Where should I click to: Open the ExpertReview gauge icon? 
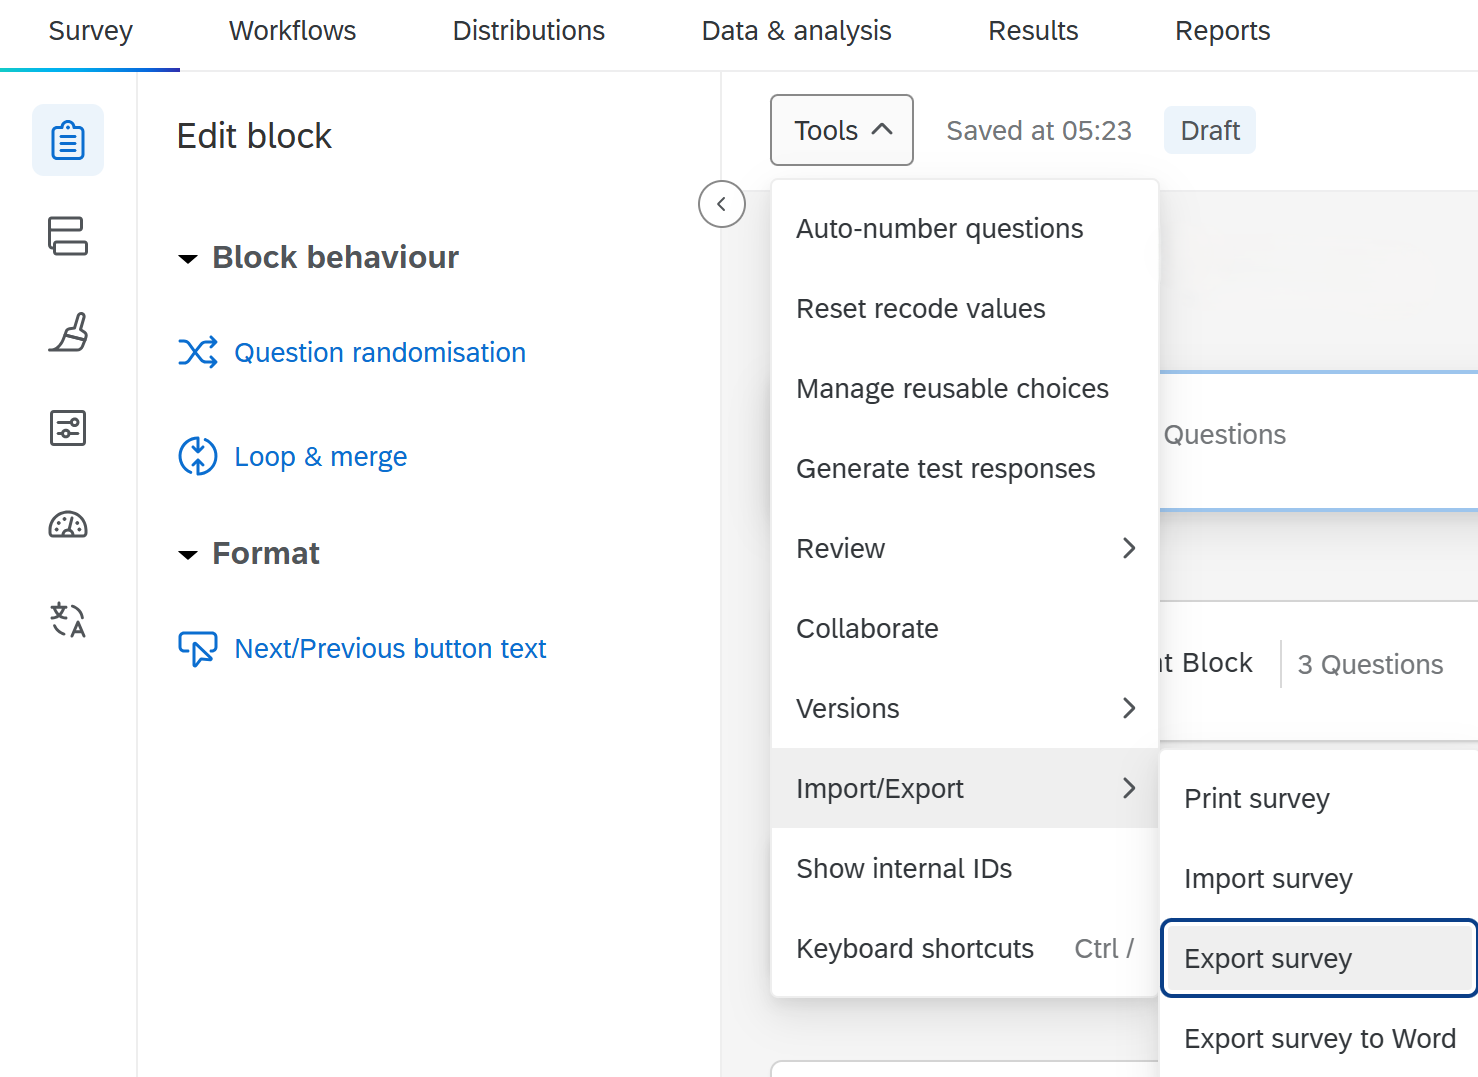tap(68, 524)
